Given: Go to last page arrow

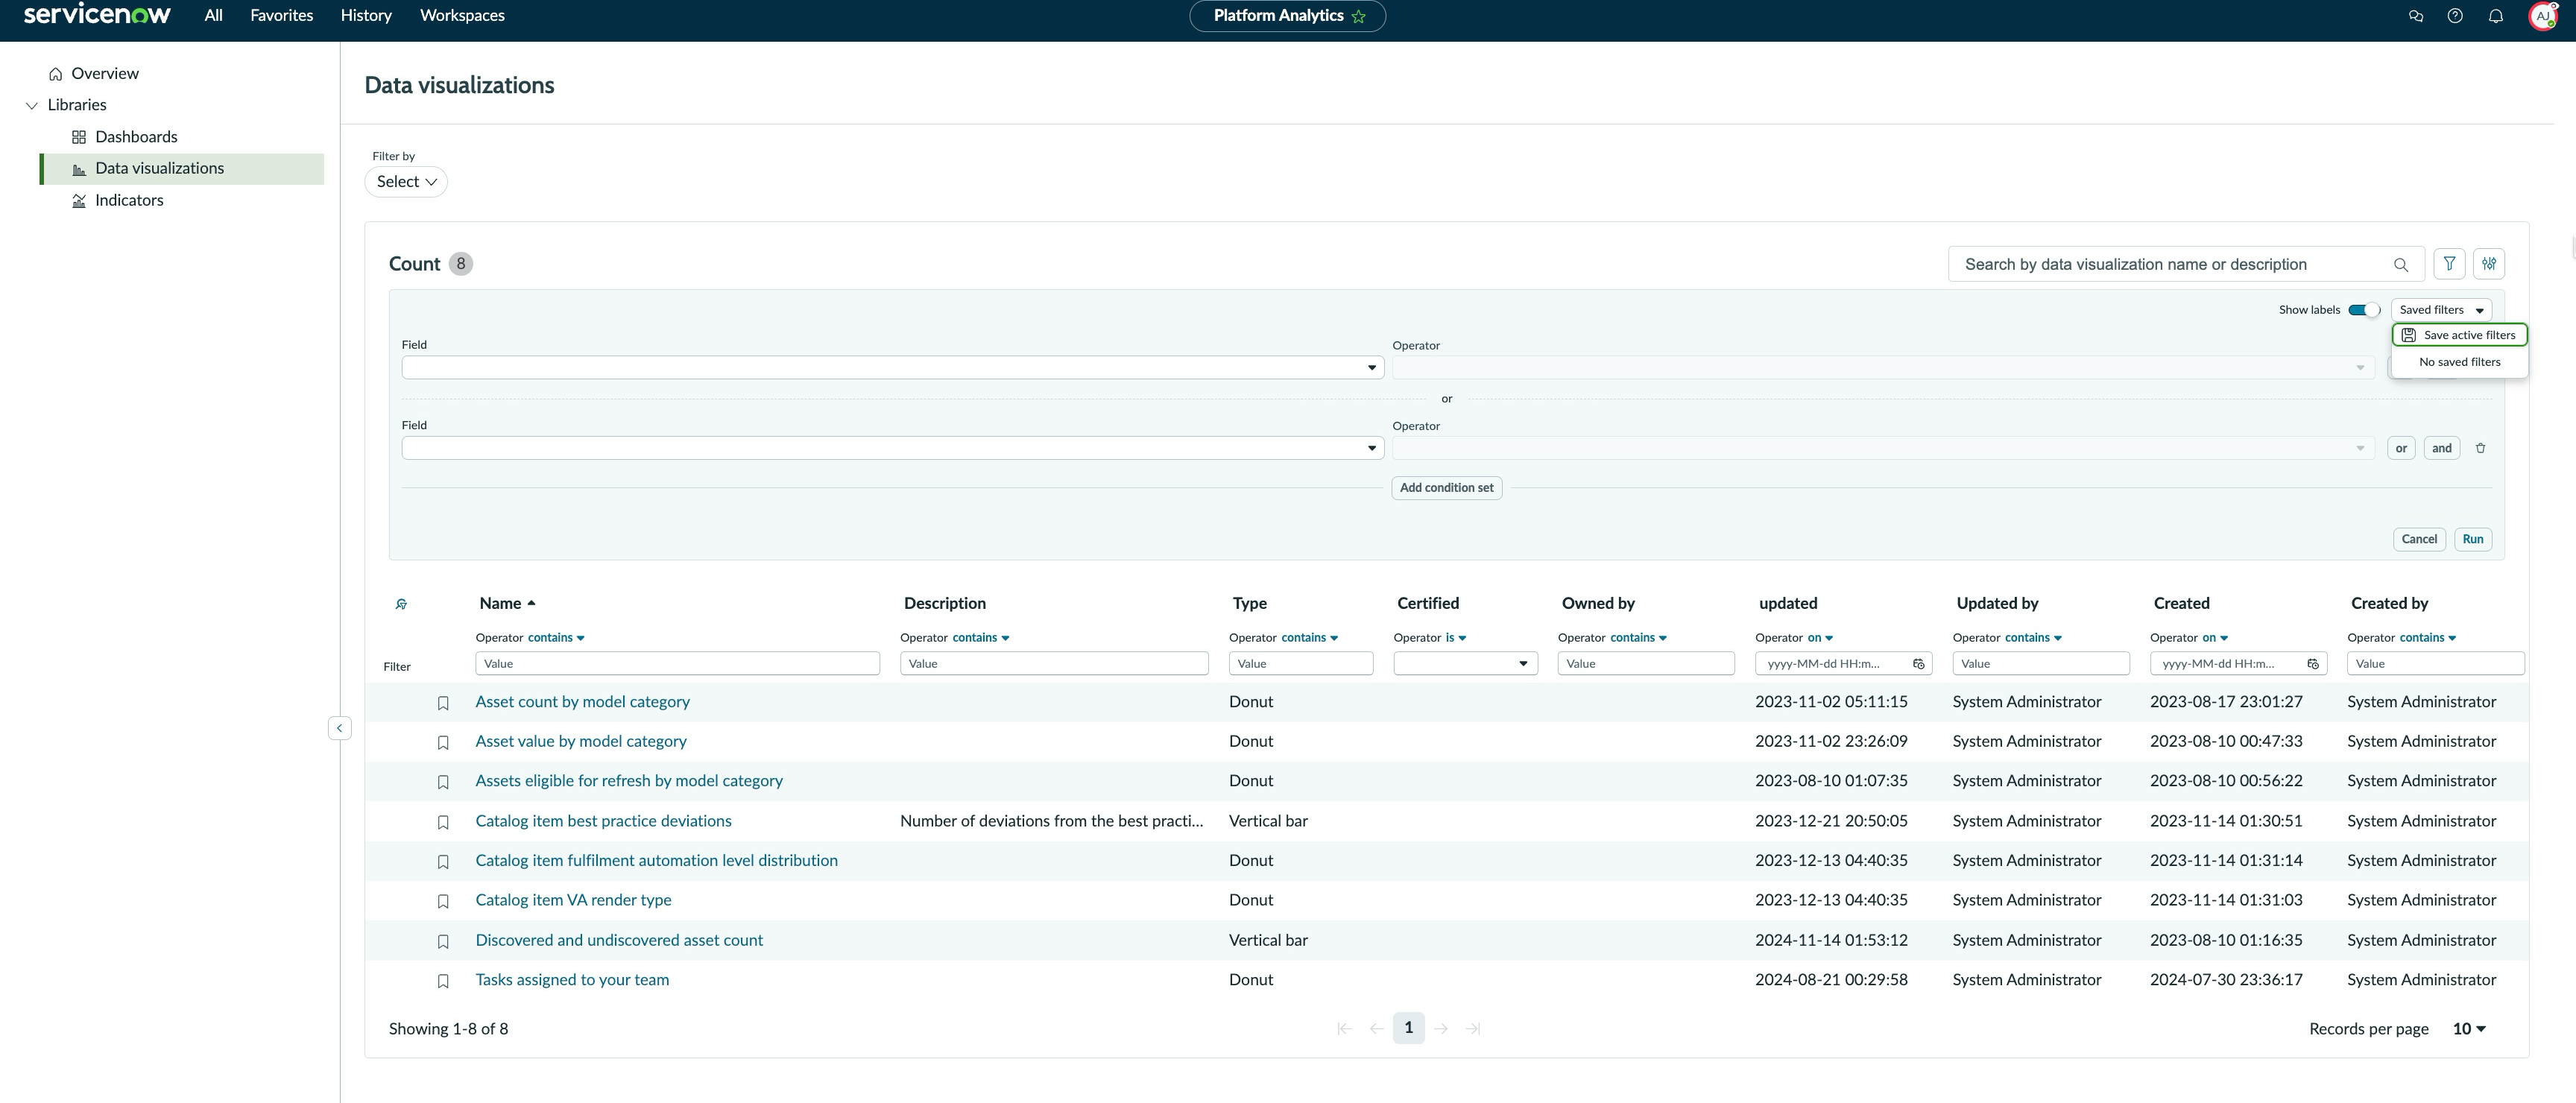Looking at the screenshot, I should click(x=1473, y=1028).
